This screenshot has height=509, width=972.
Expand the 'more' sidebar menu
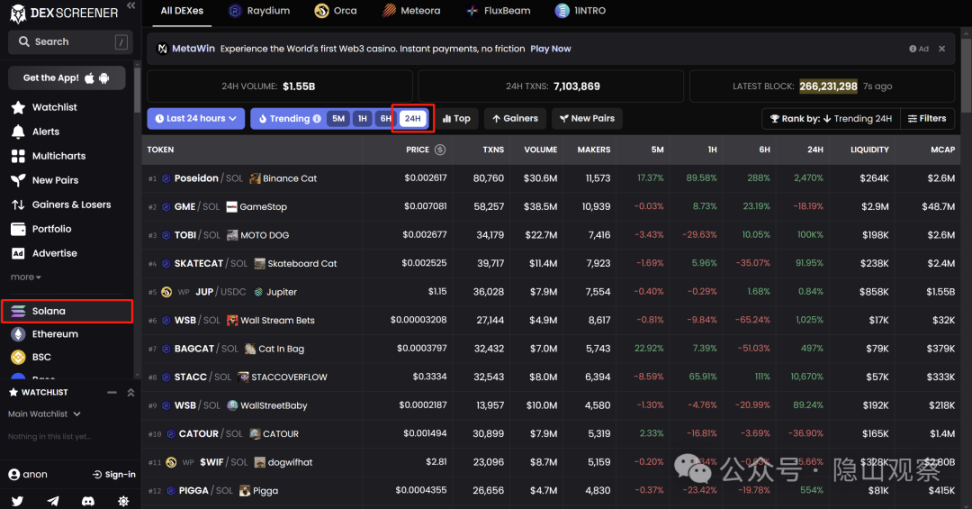point(25,277)
